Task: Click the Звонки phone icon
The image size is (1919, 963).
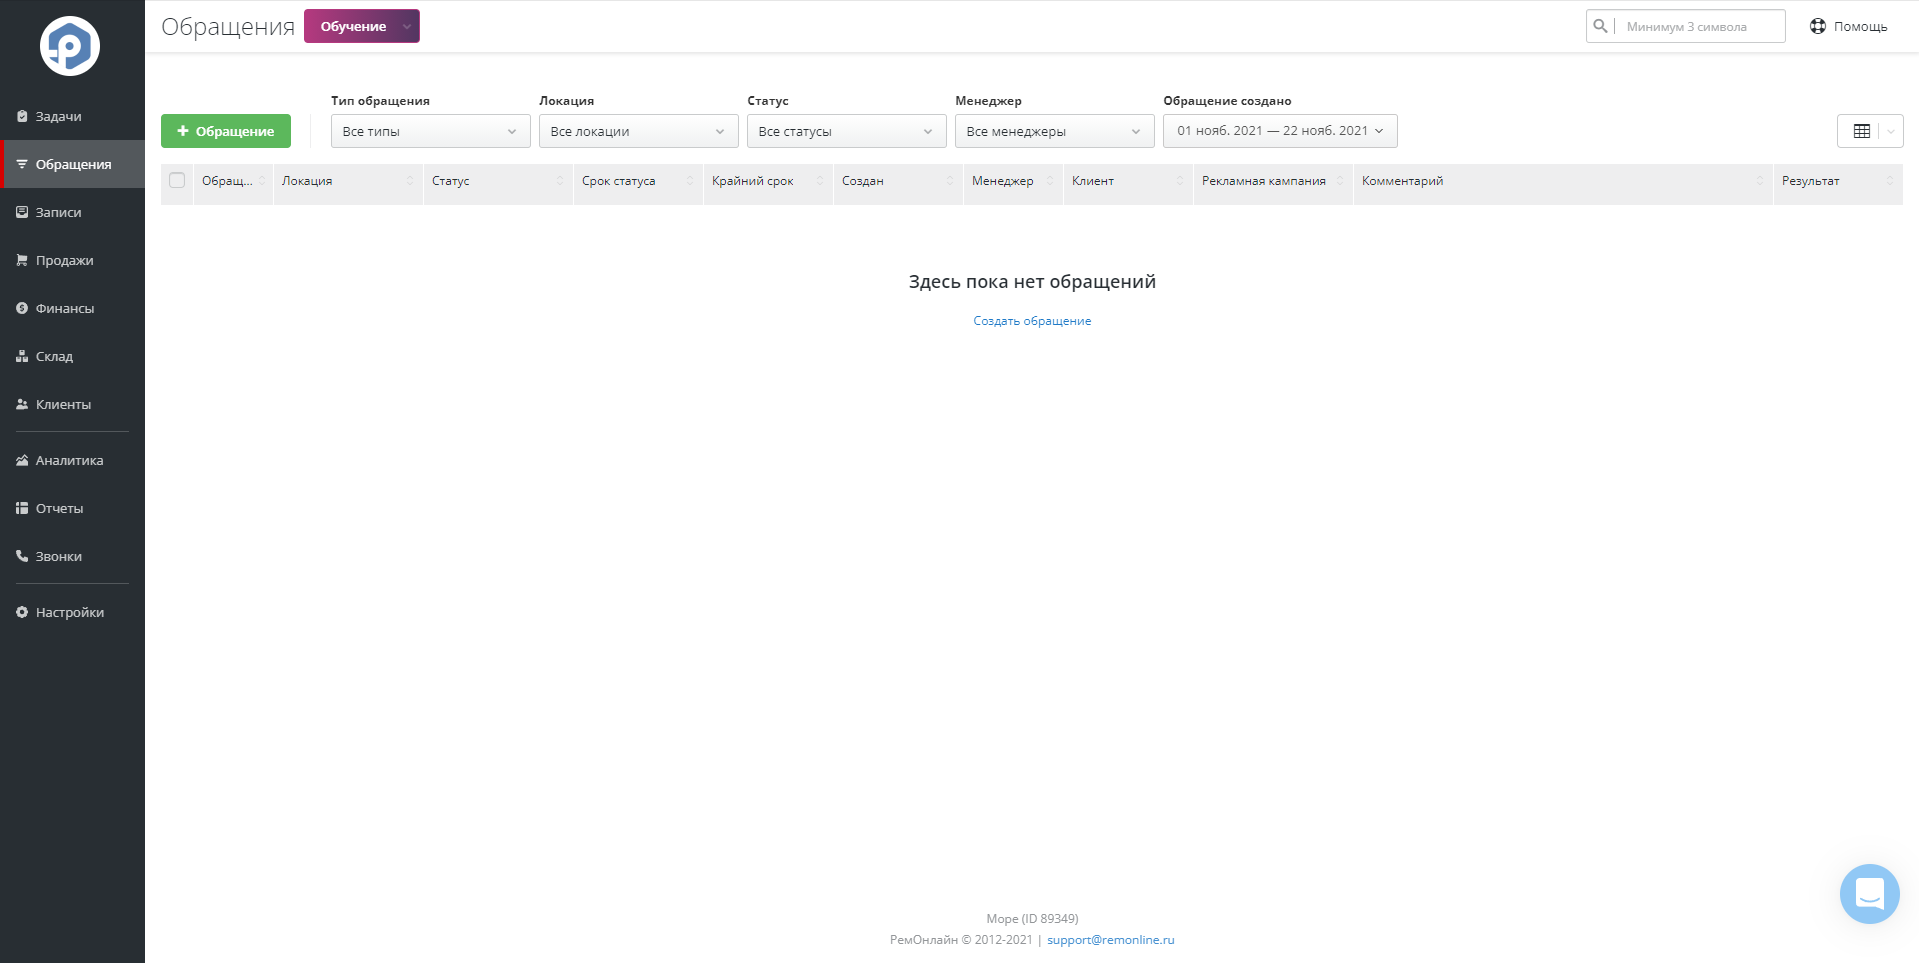Action: click(22, 556)
